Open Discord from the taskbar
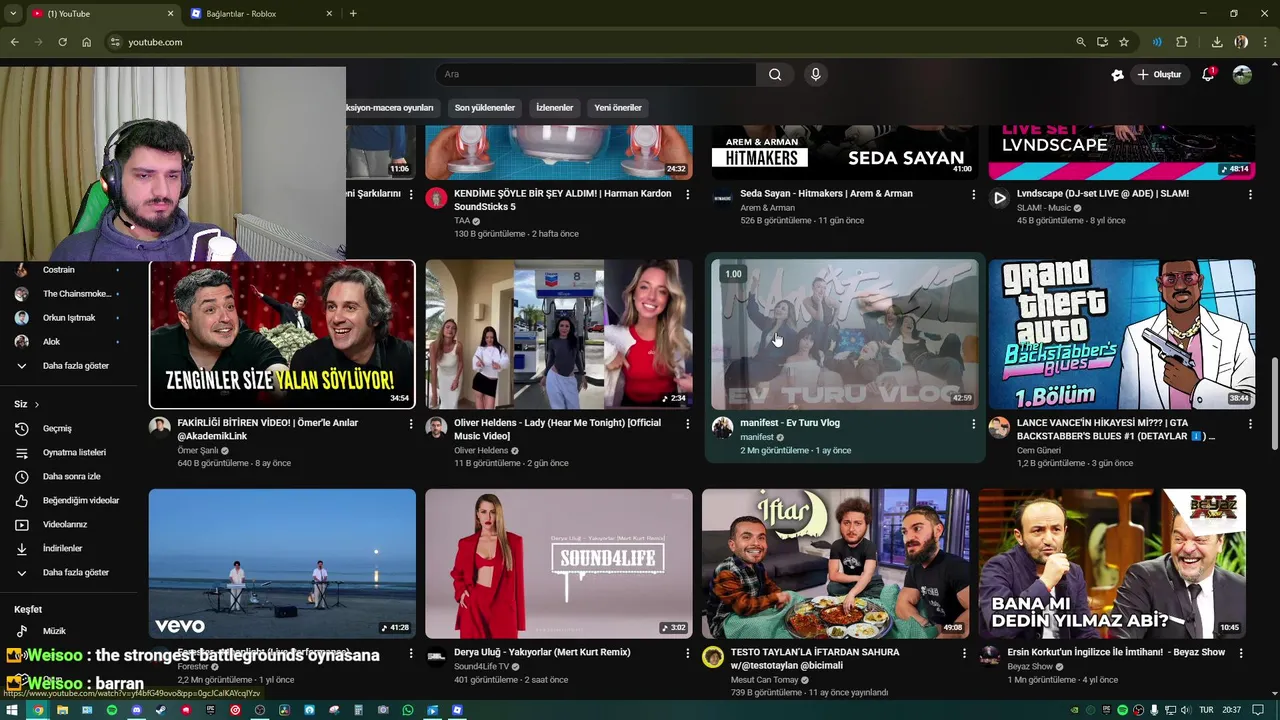 (x=136, y=710)
